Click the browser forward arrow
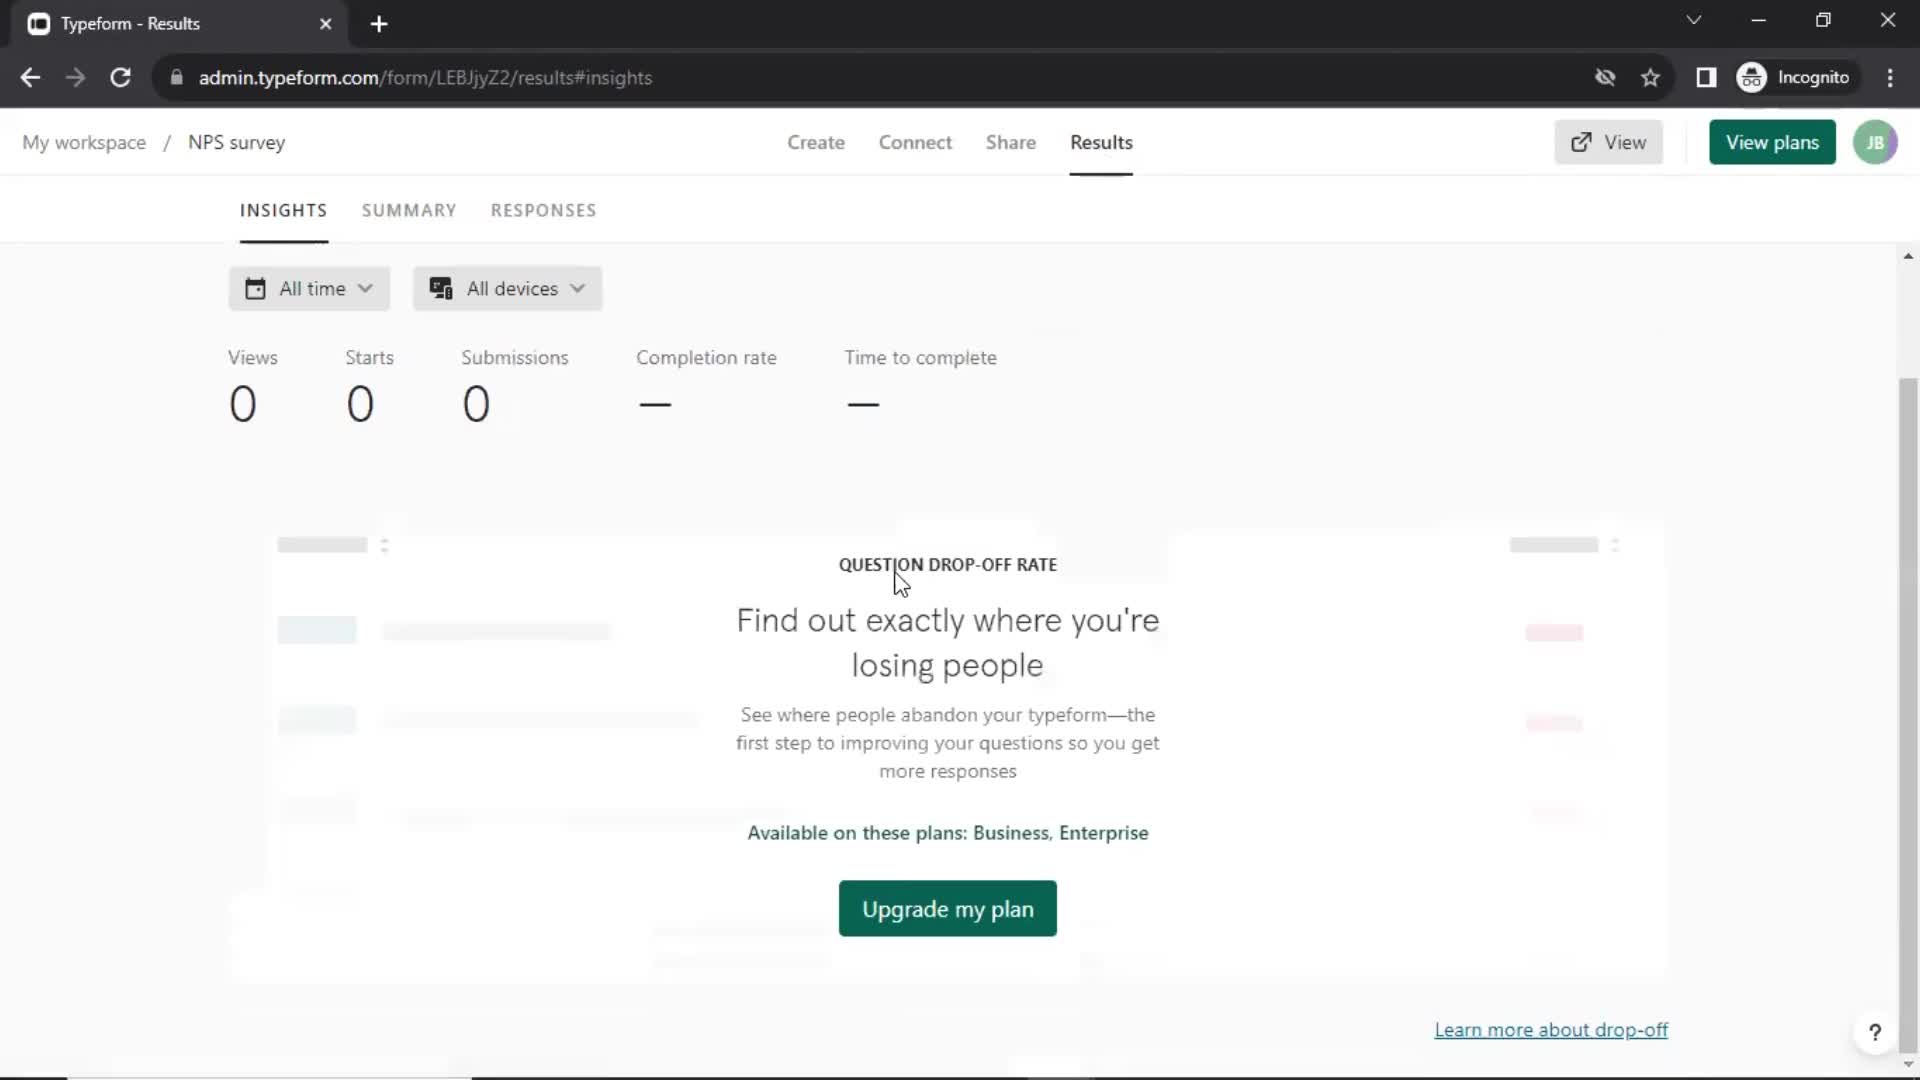 (75, 77)
